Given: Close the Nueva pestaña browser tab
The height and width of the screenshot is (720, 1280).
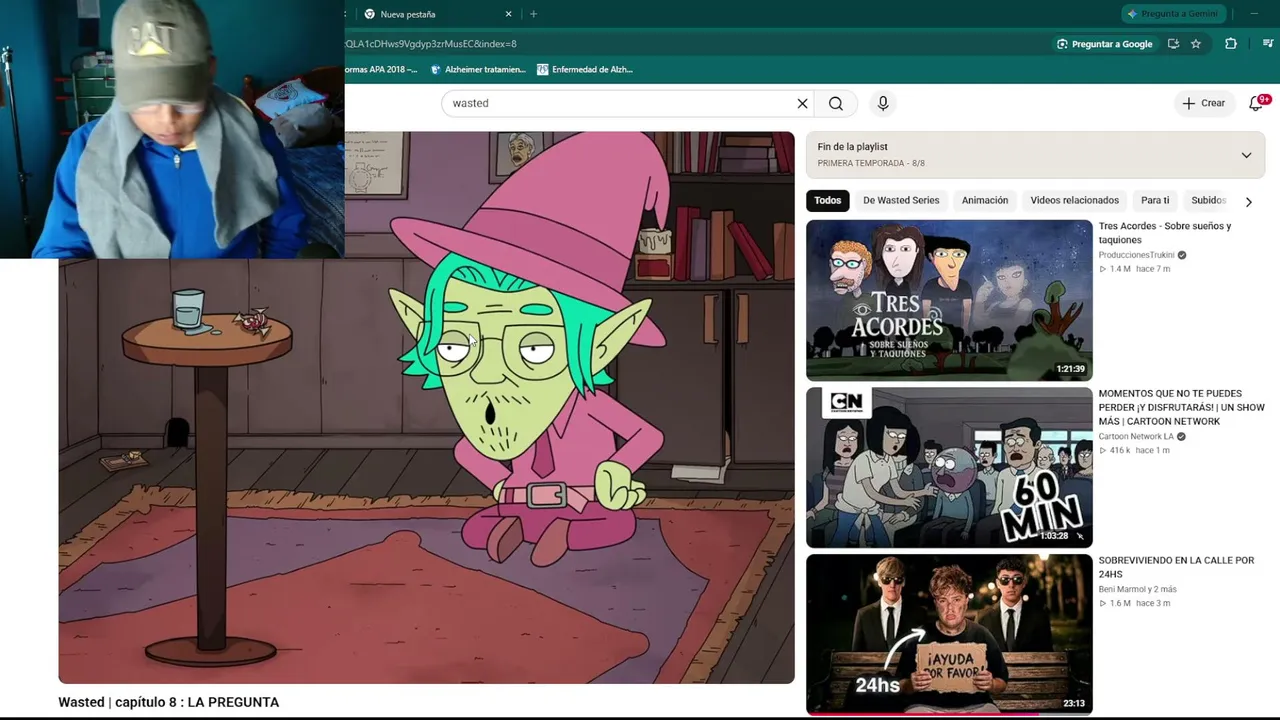Looking at the screenshot, I should click(x=508, y=14).
